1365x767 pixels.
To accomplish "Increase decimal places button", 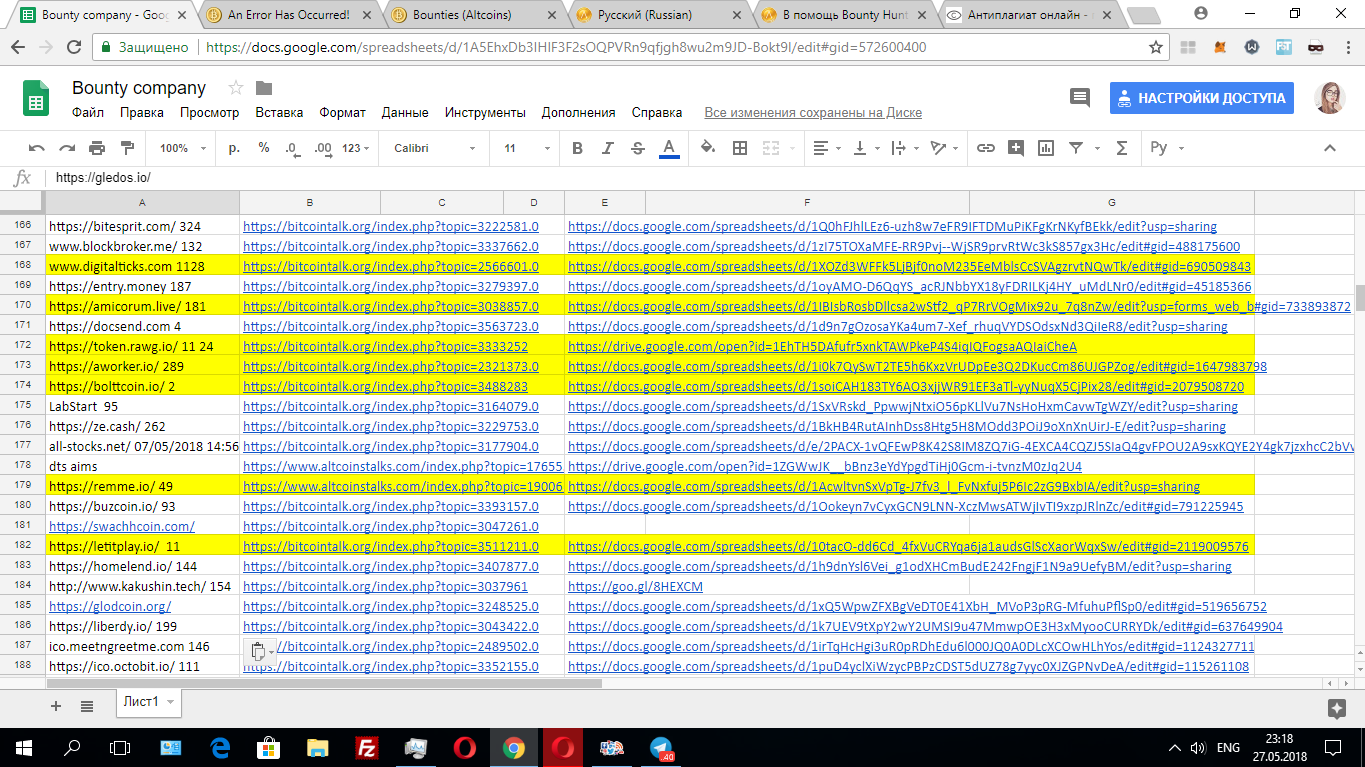I will tap(323, 148).
